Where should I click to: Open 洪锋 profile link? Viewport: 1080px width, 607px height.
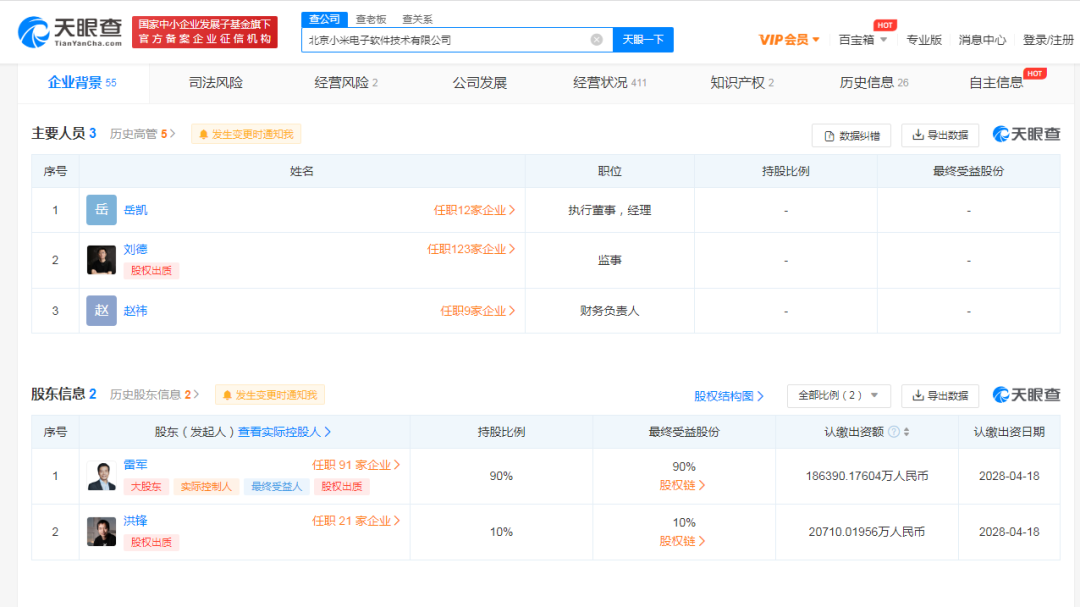136,521
